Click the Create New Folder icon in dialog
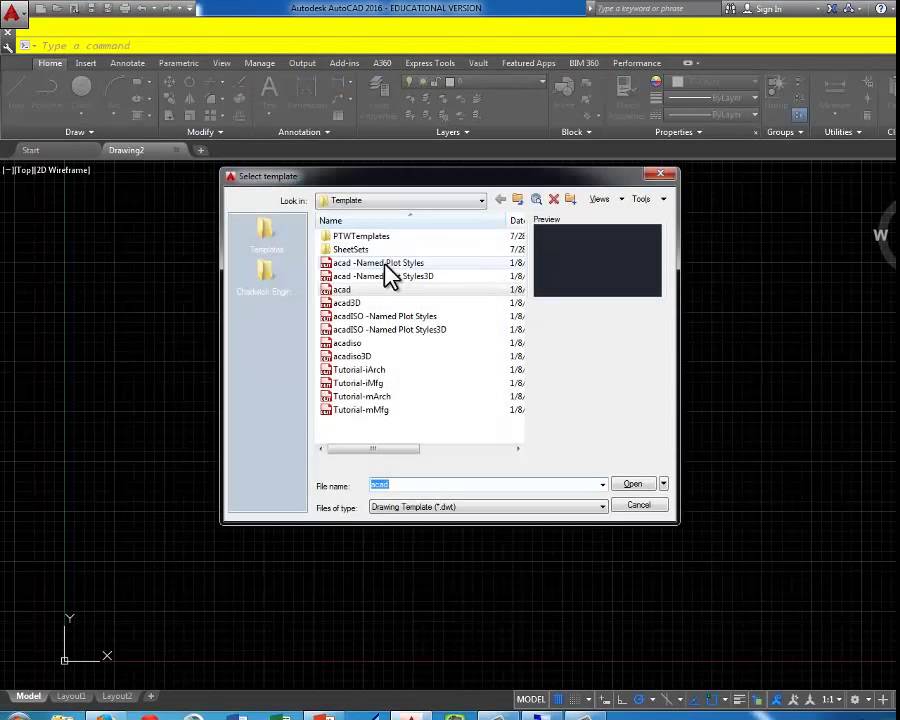Image resolution: width=900 pixels, height=720 pixels. (x=571, y=199)
